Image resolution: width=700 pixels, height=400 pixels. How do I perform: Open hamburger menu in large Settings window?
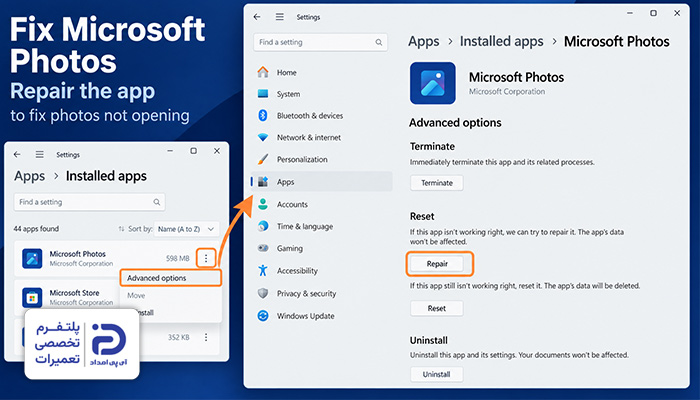click(x=279, y=17)
